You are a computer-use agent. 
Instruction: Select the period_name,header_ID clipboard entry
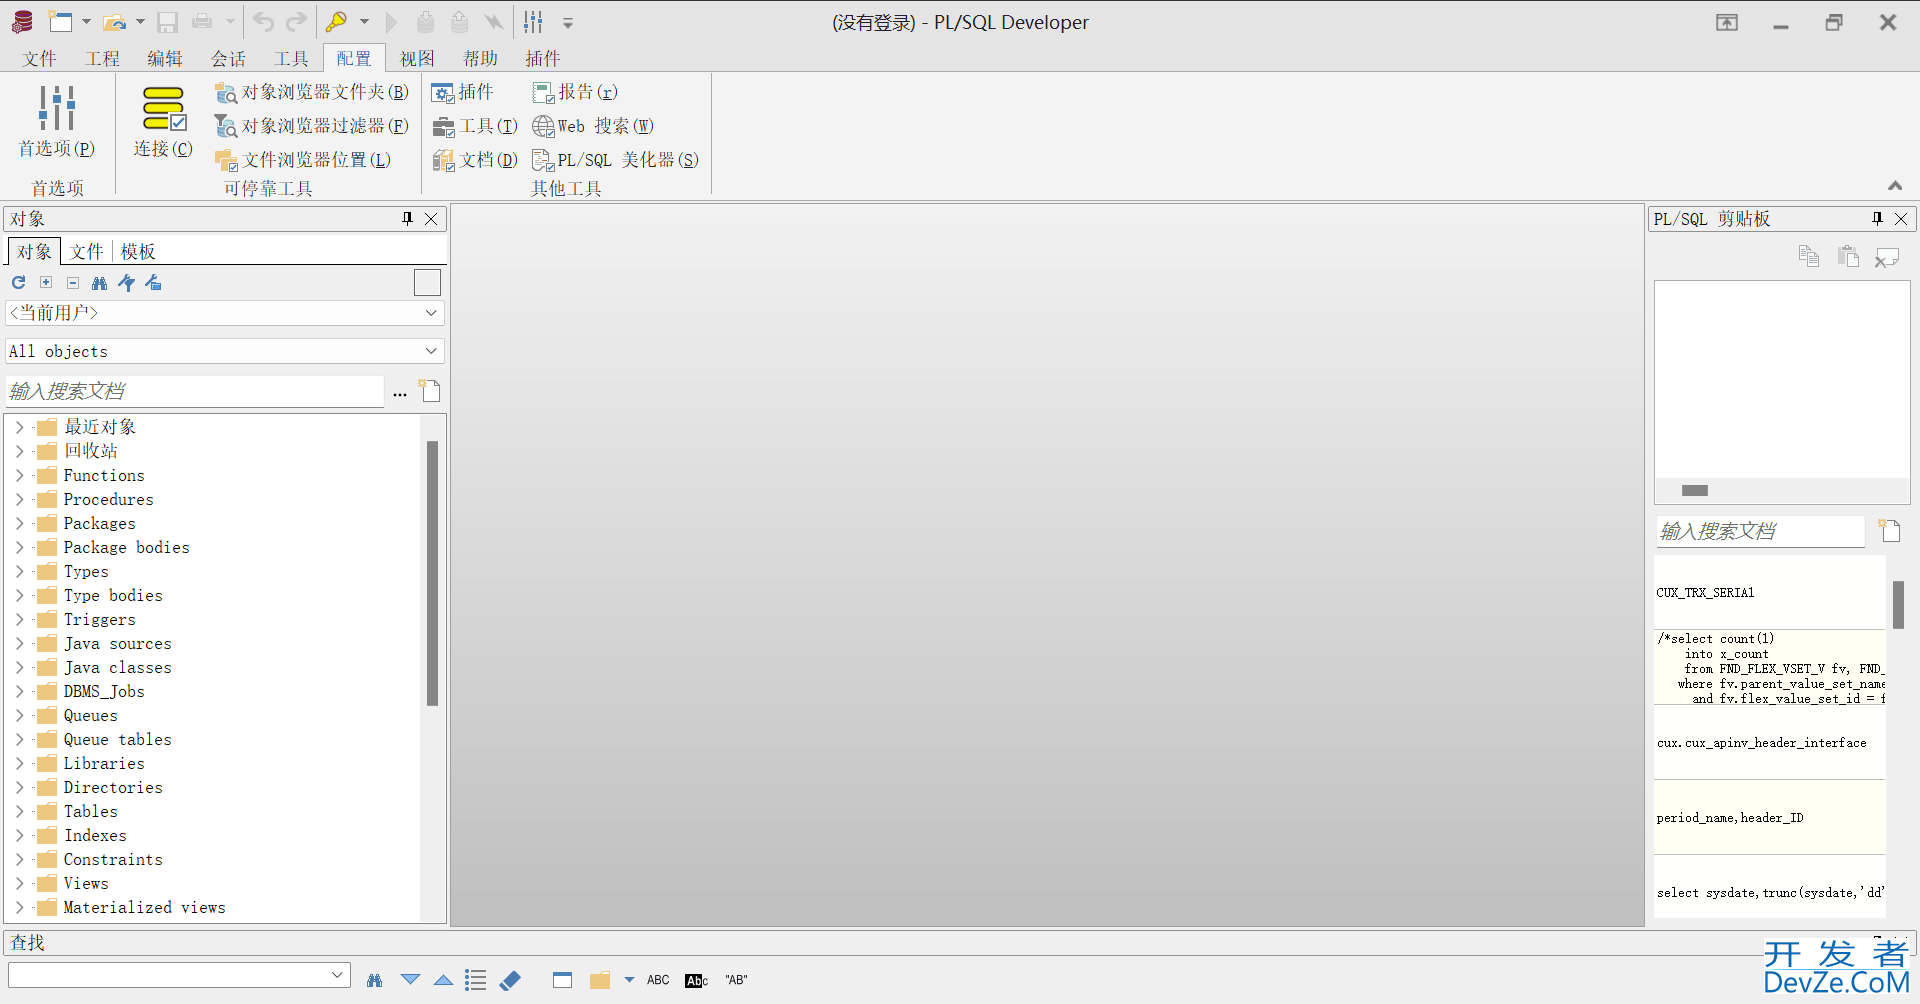[x=1769, y=817]
